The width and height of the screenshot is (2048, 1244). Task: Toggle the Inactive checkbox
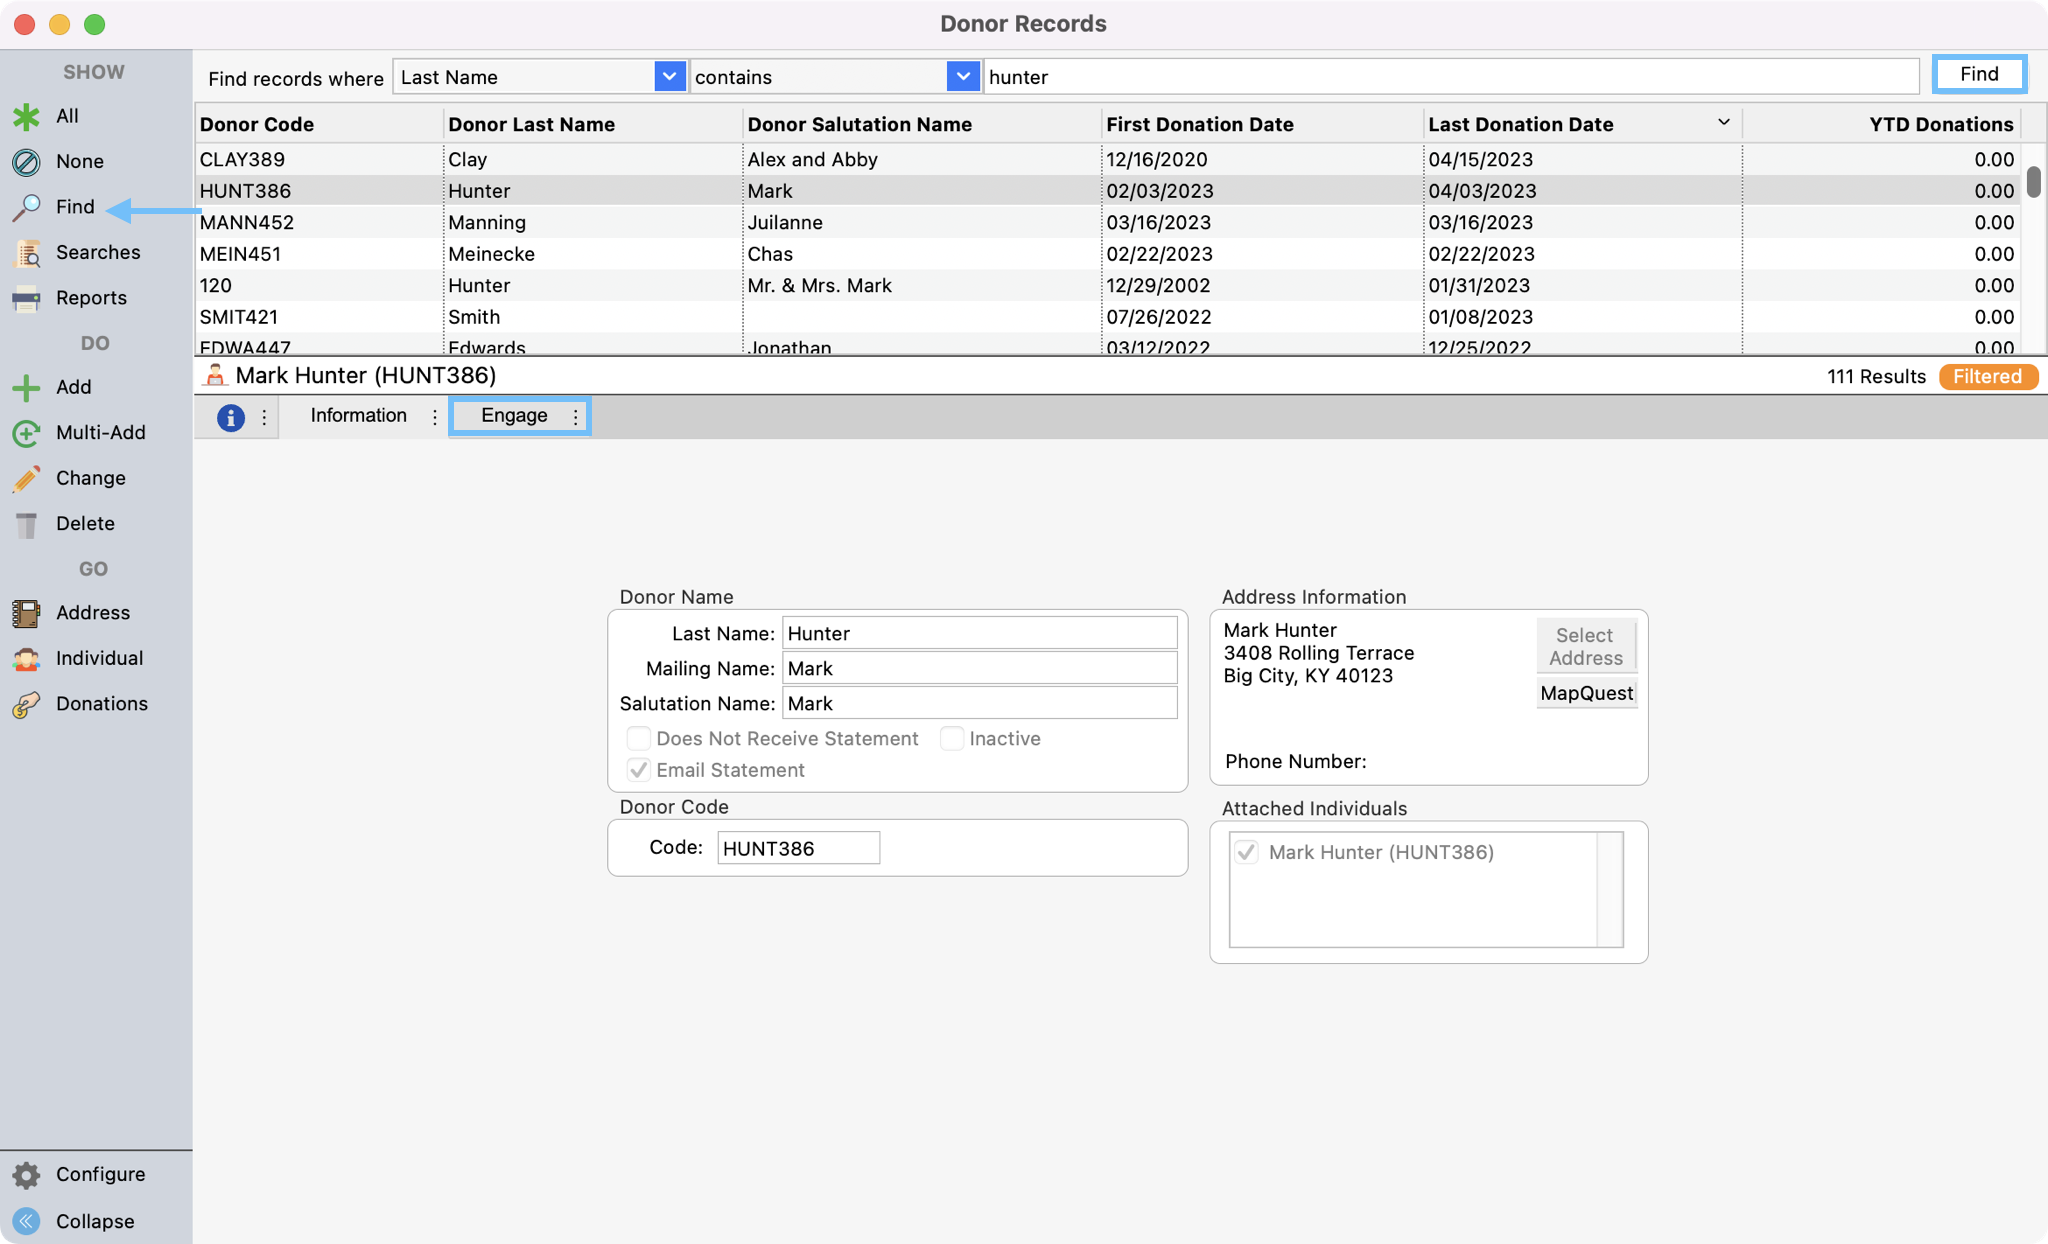point(952,739)
